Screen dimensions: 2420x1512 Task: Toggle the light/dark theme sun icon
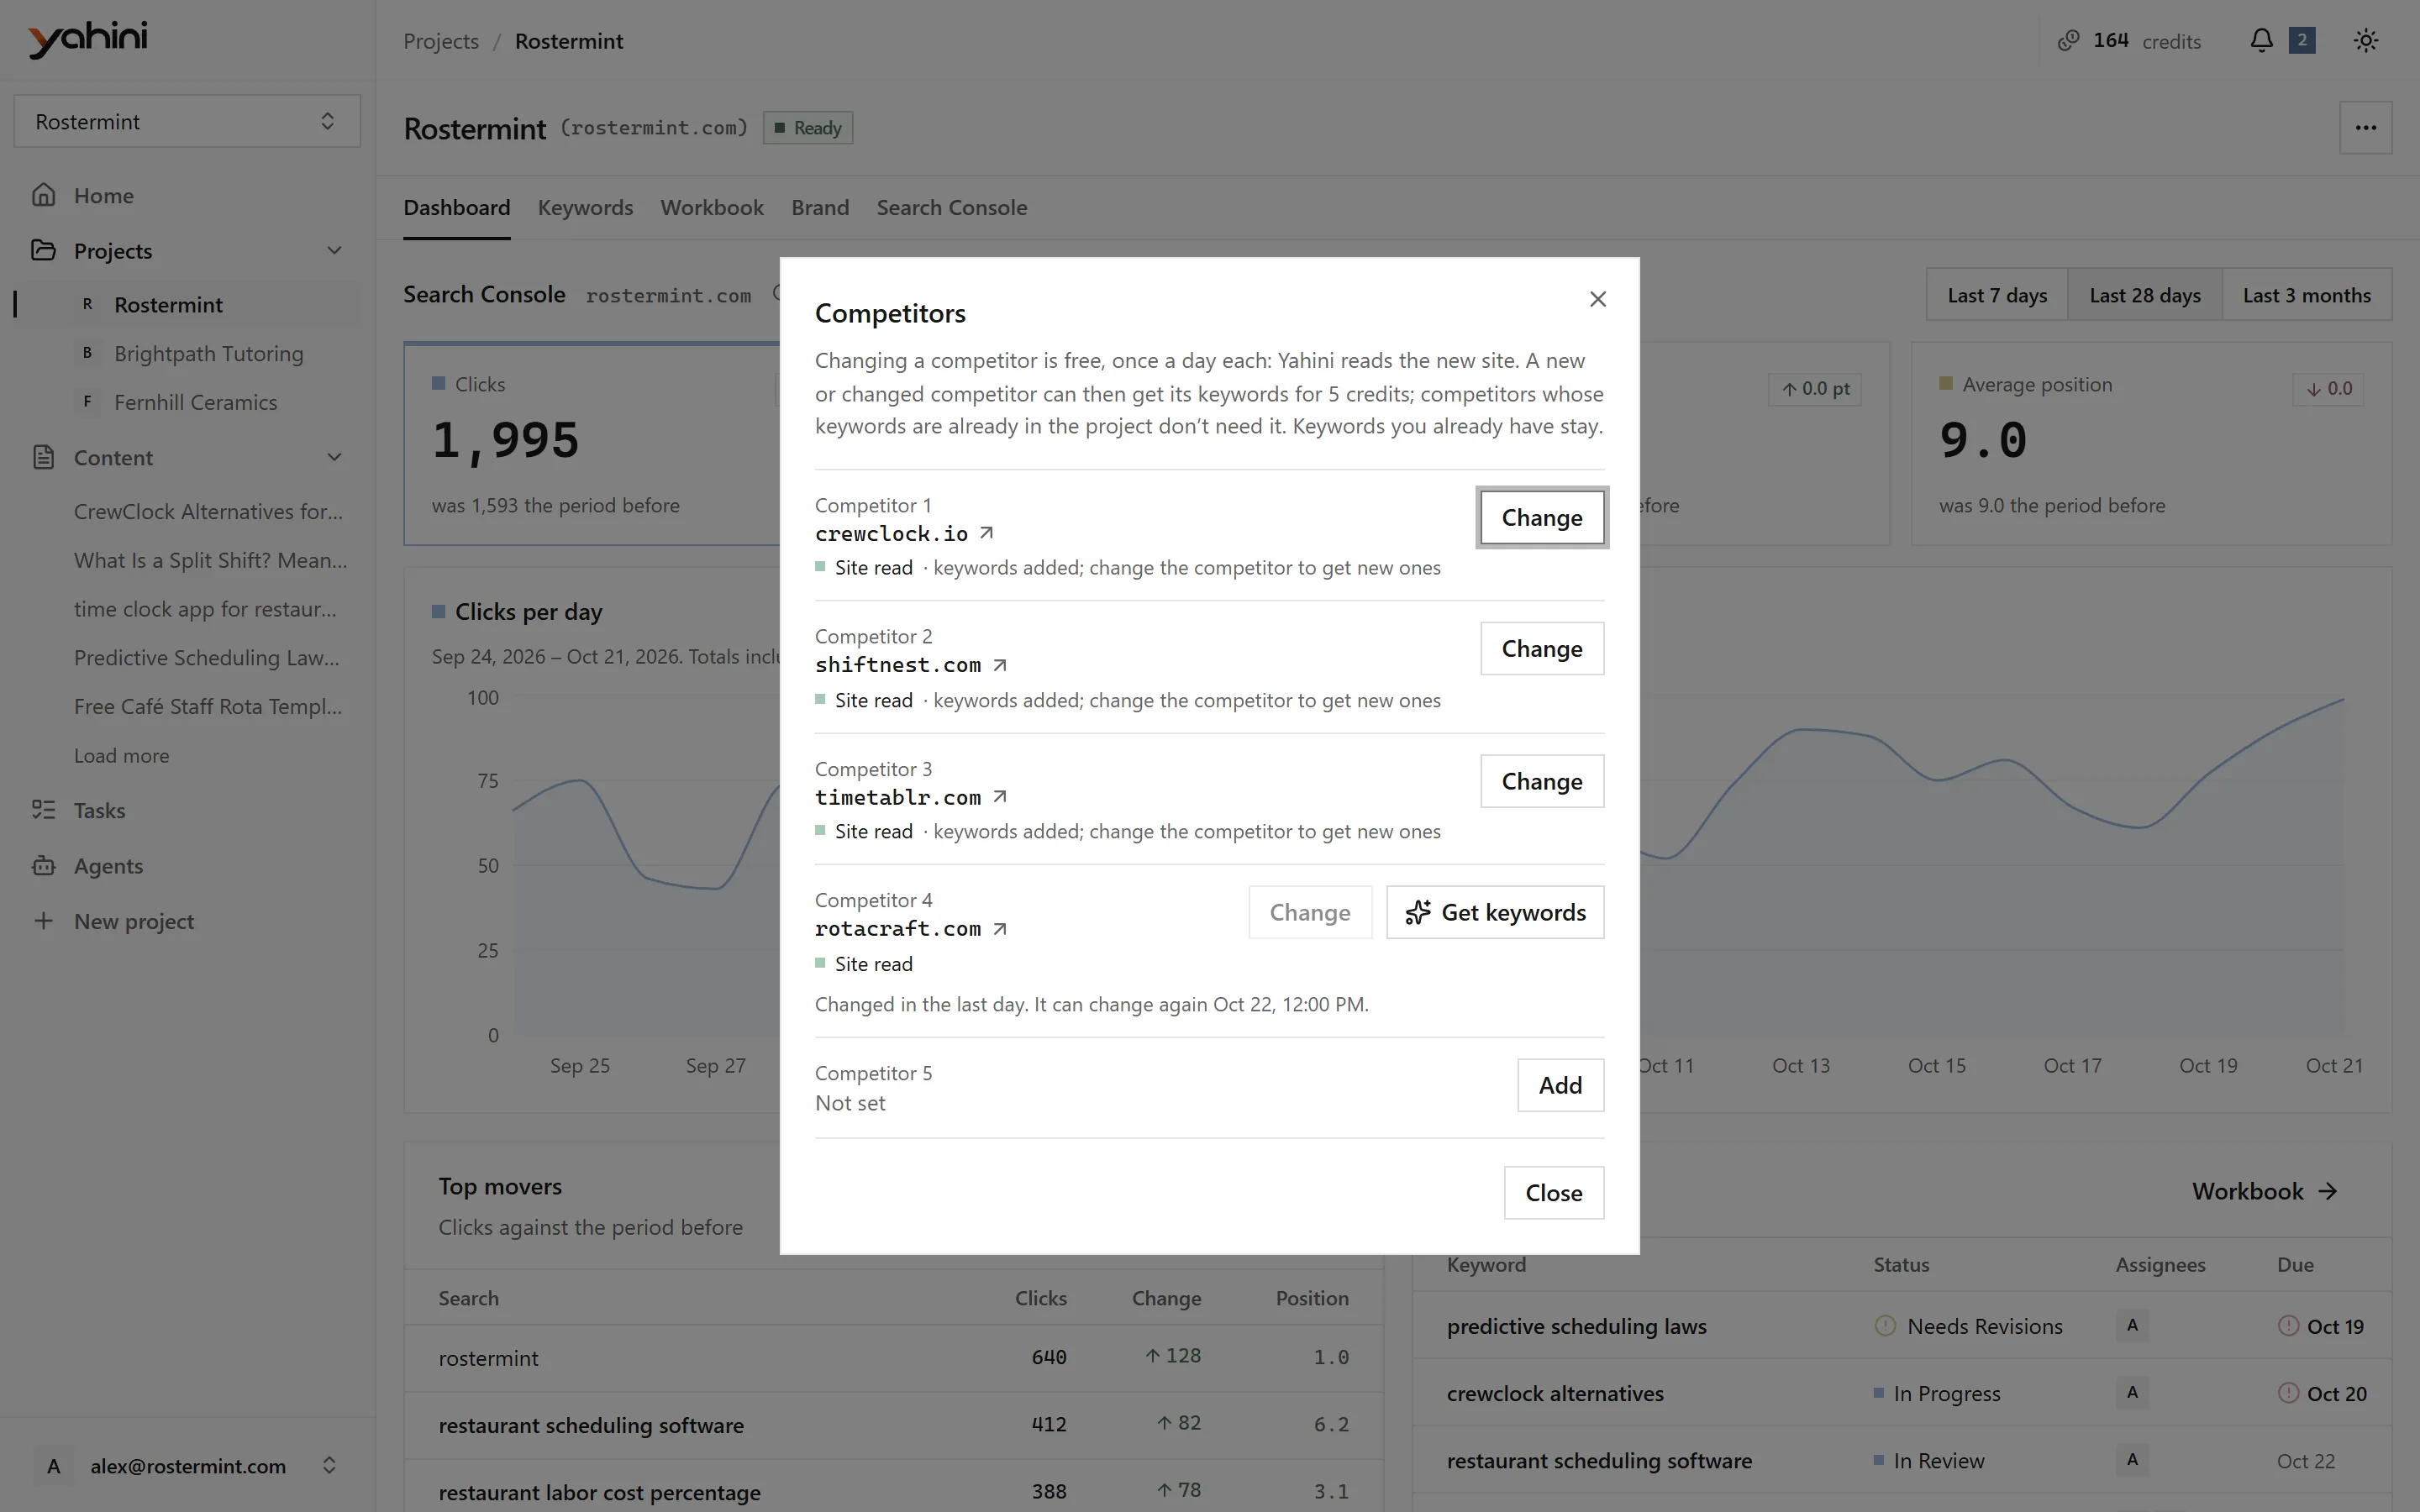pyautogui.click(x=2365, y=41)
